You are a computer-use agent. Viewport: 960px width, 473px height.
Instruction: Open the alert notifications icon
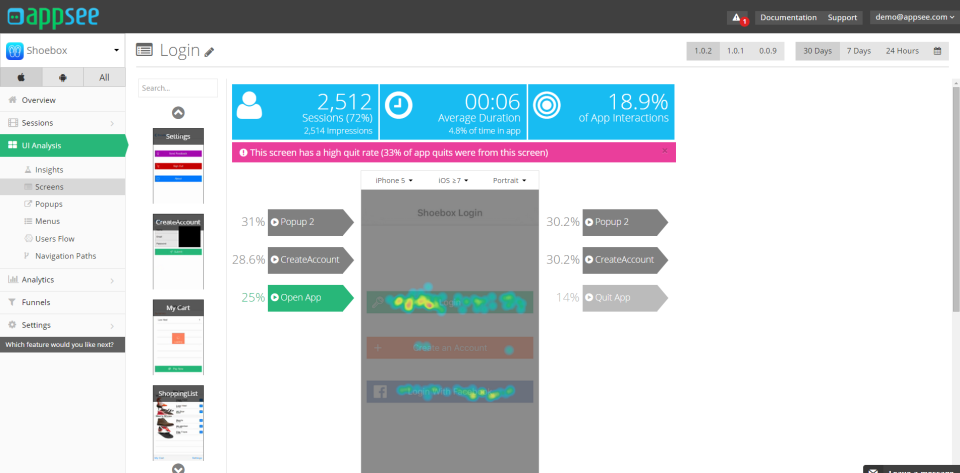737,18
